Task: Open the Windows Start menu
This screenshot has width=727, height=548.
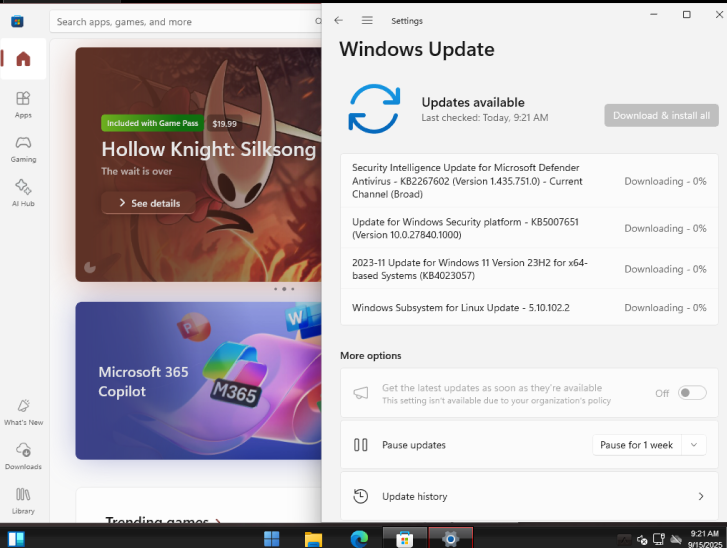Action: (x=271, y=538)
